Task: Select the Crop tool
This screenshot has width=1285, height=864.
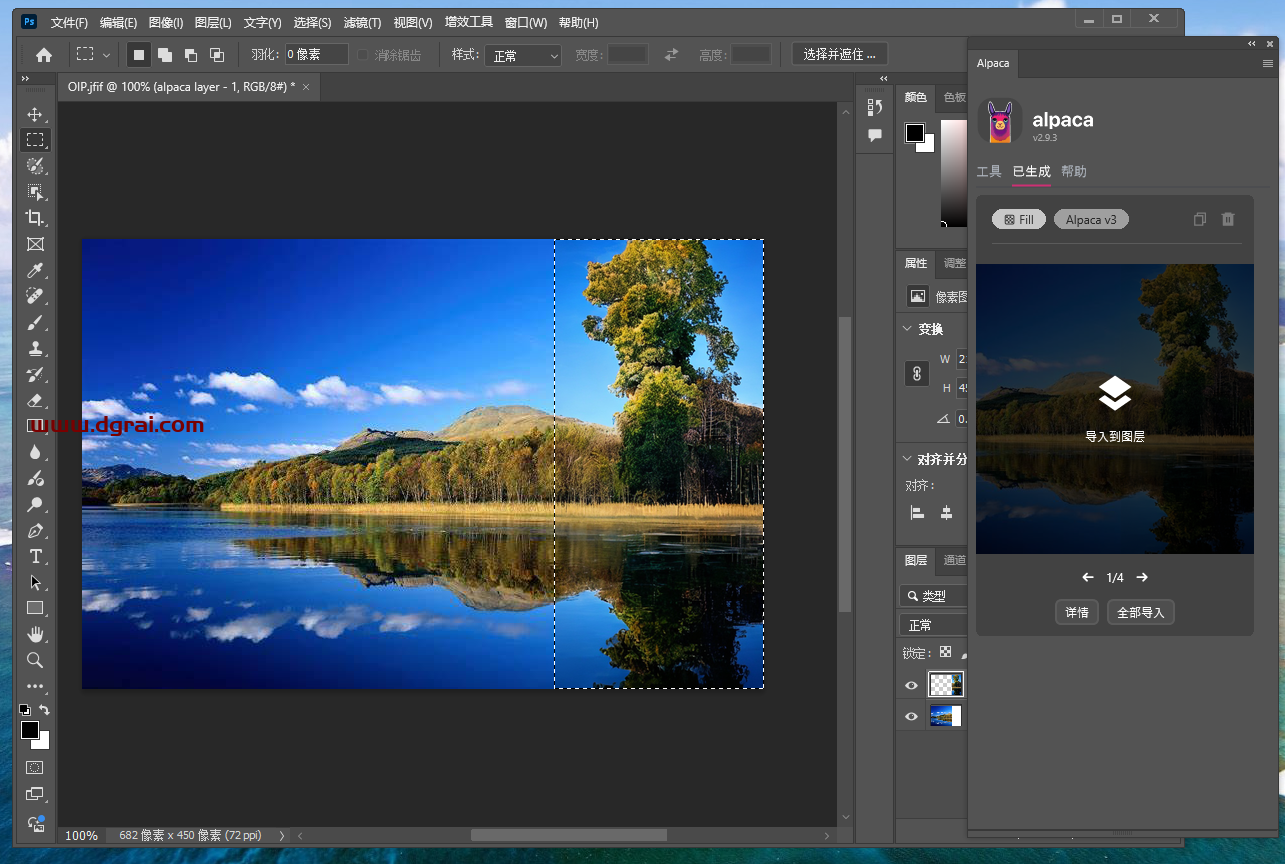Action: (35, 218)
